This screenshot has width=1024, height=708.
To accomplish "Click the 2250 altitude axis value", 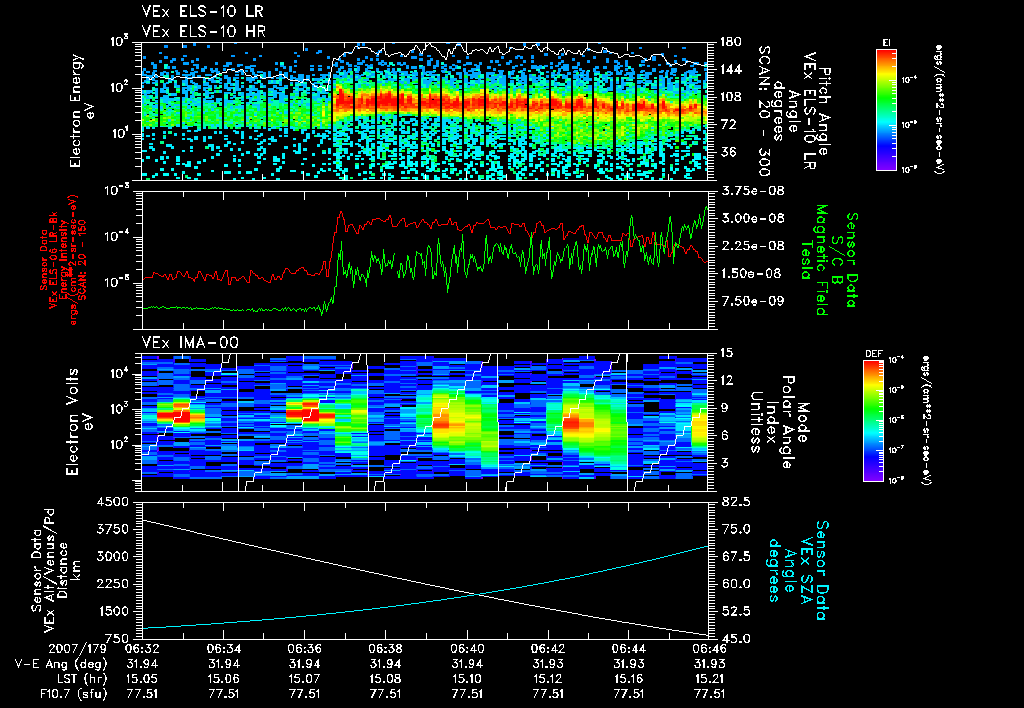I will 112,584.
